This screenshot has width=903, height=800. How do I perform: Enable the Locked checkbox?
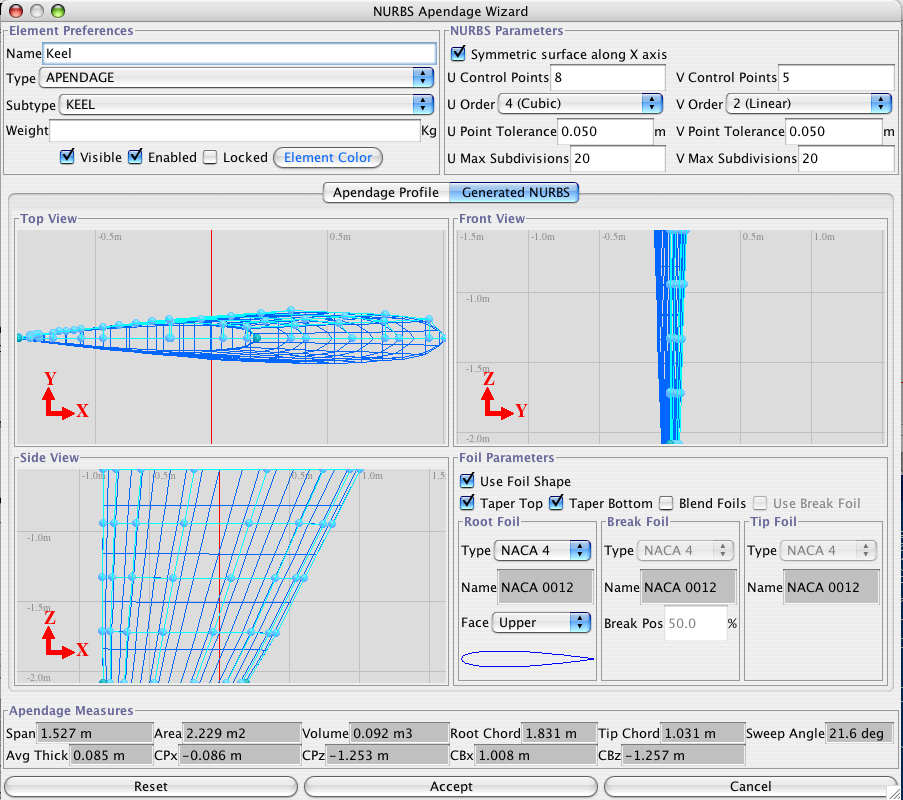tap(210, 157)
